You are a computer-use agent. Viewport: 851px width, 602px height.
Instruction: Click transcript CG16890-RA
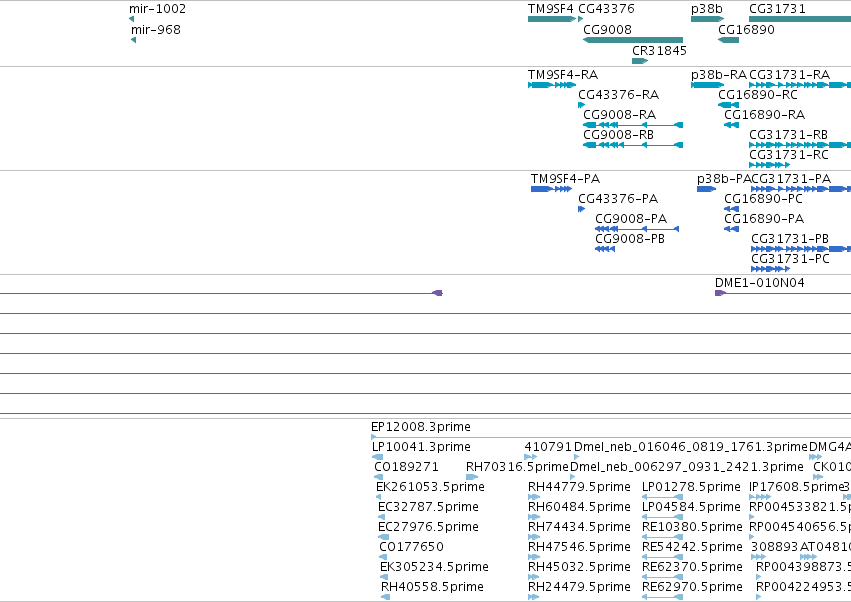coord(732,125)
